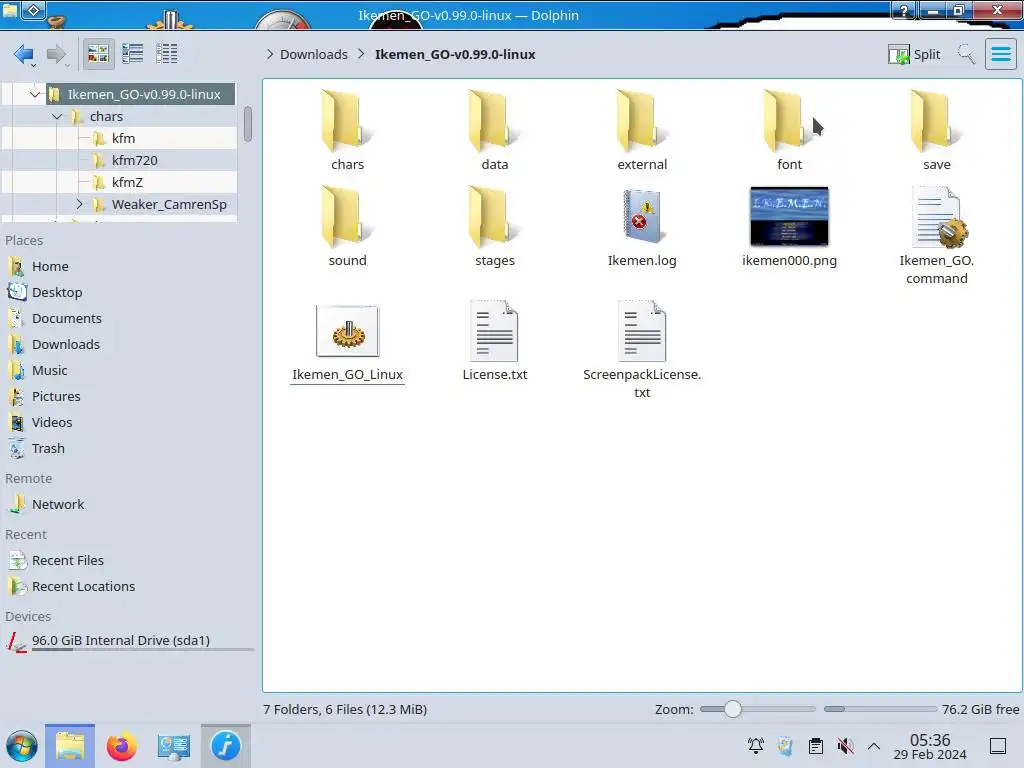Screen dimensions: 1024x768
Task: Select Ikemen_GO.command file
Action: coord(936,236)
